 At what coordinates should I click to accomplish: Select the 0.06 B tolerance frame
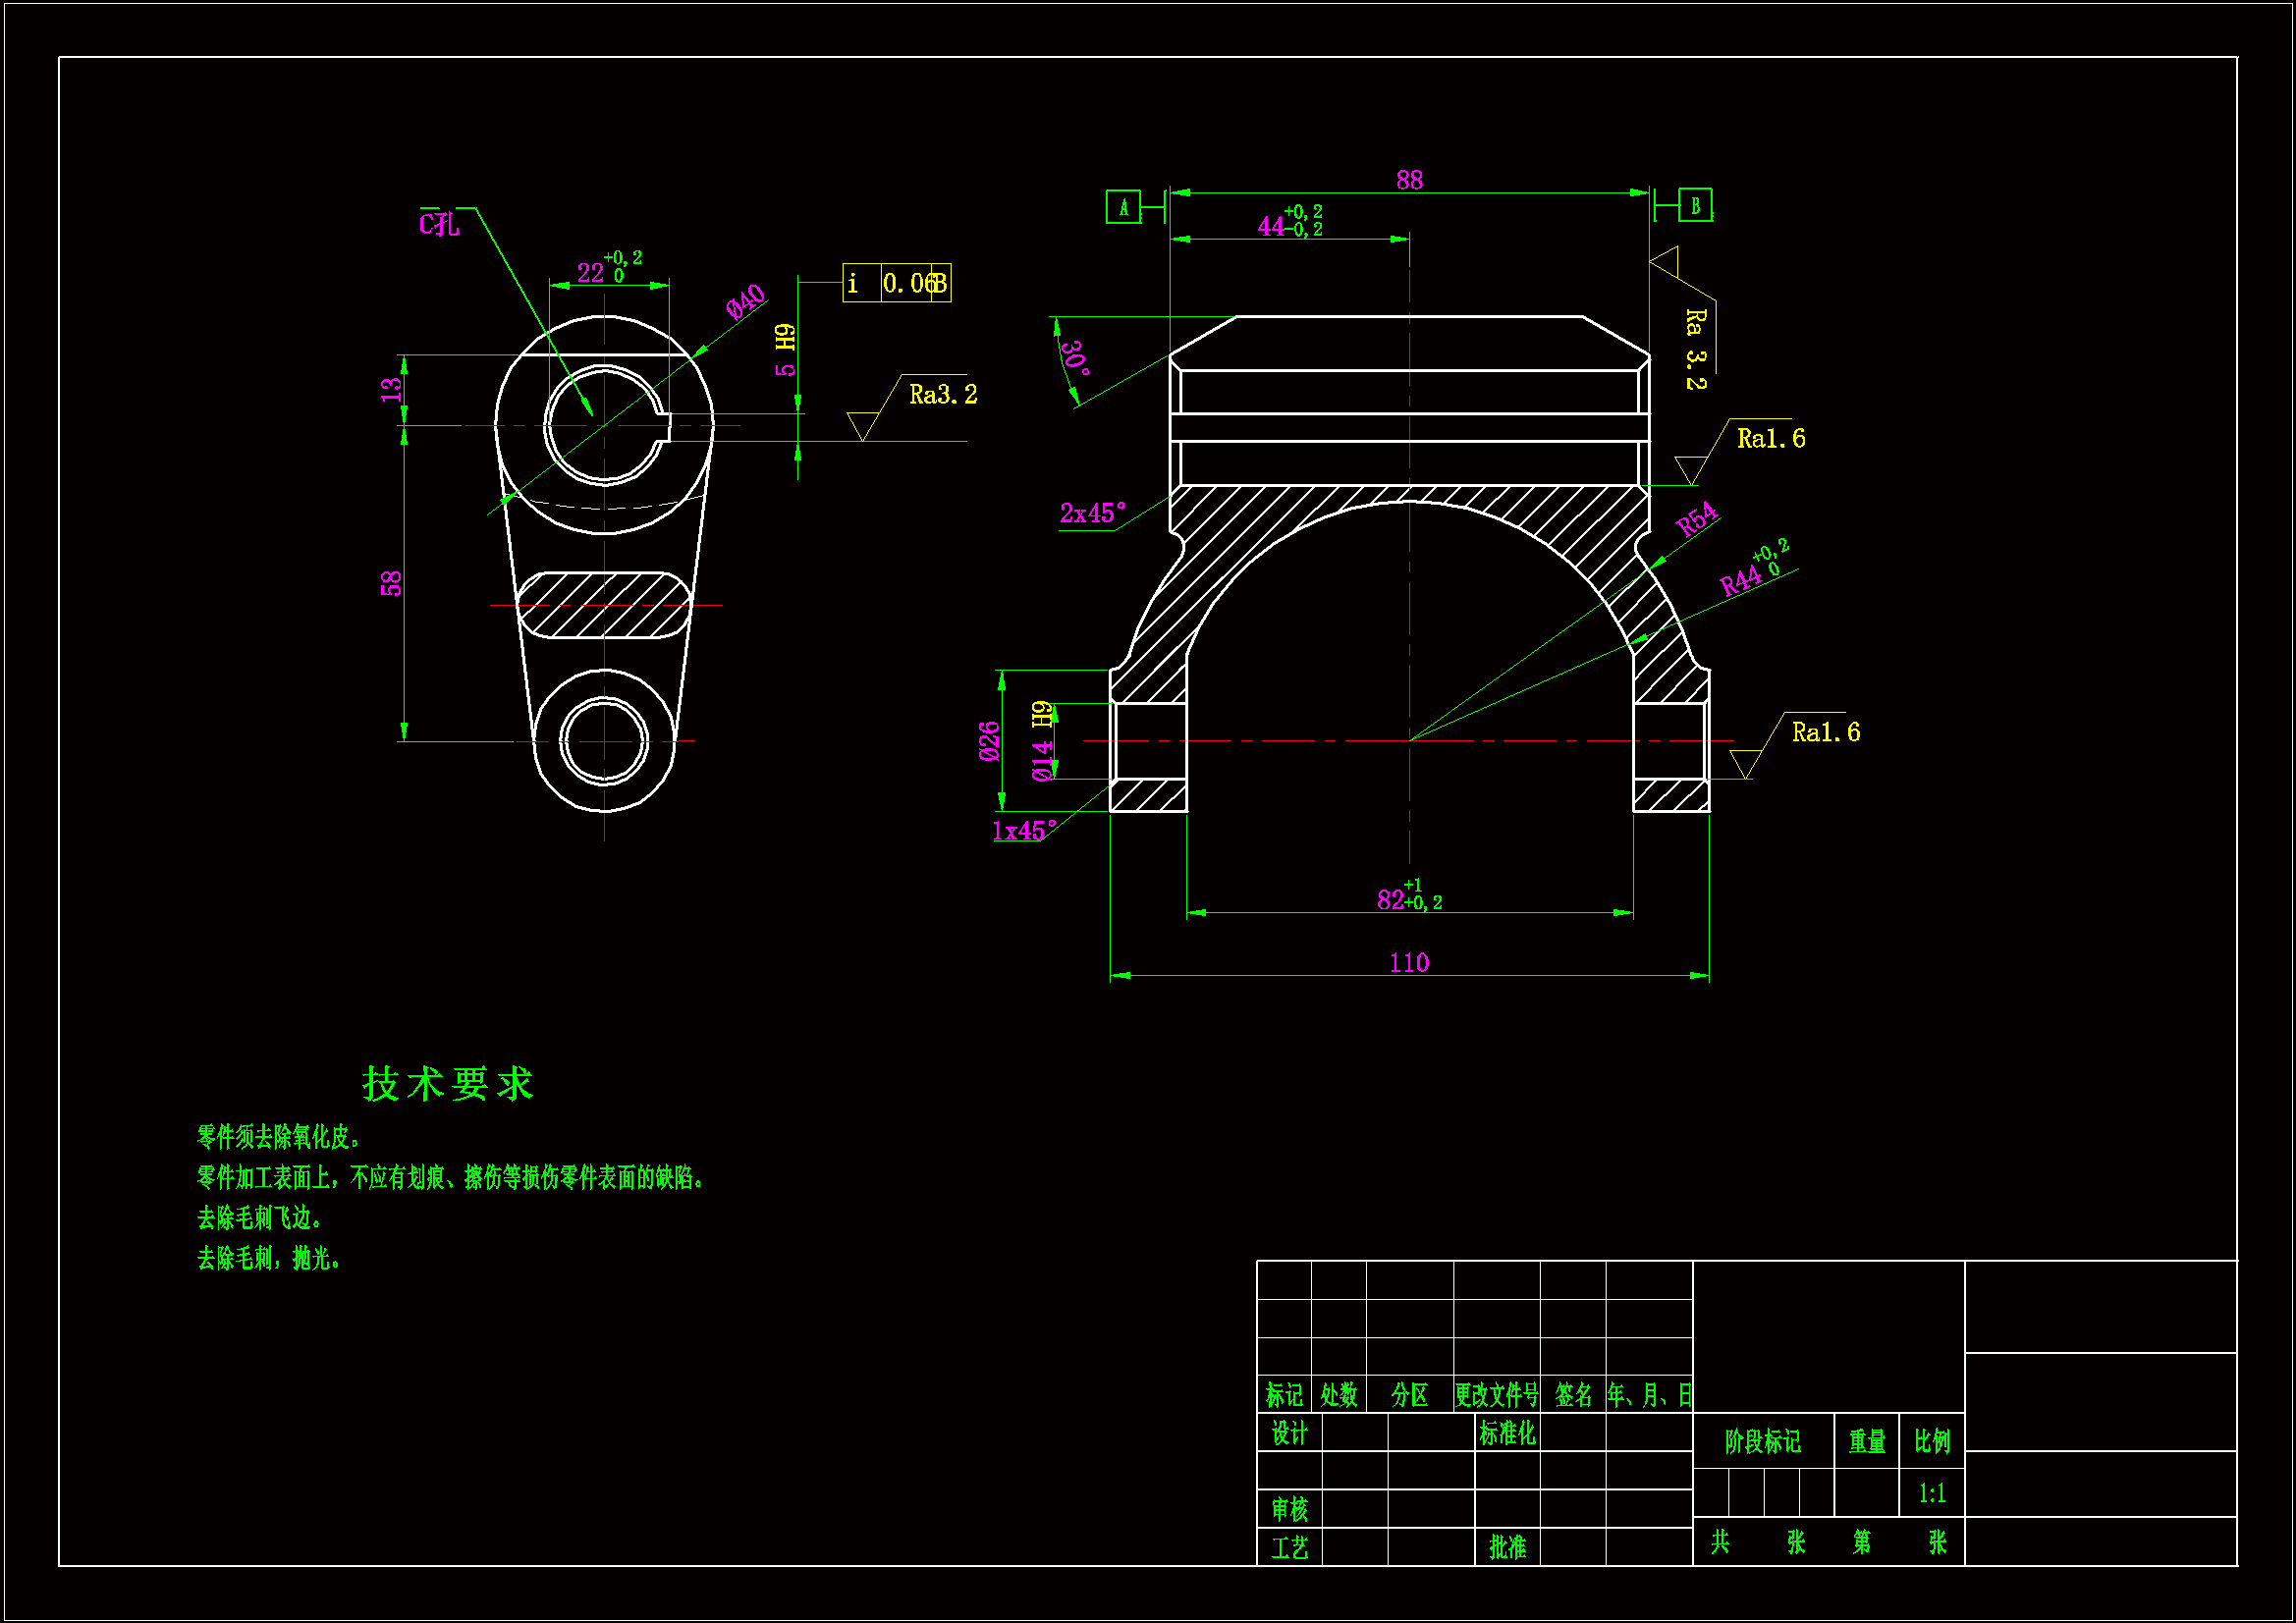[x=897, y=283]
